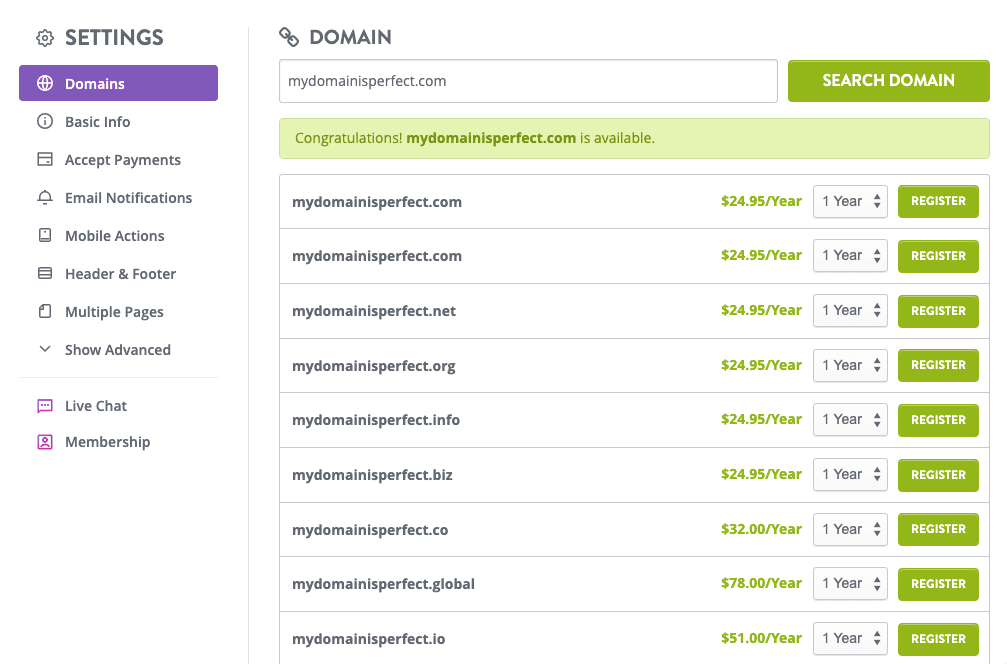1007x664 pixels.
Task: Go to Accept Payments settings
Action: [x=123, y=160]
